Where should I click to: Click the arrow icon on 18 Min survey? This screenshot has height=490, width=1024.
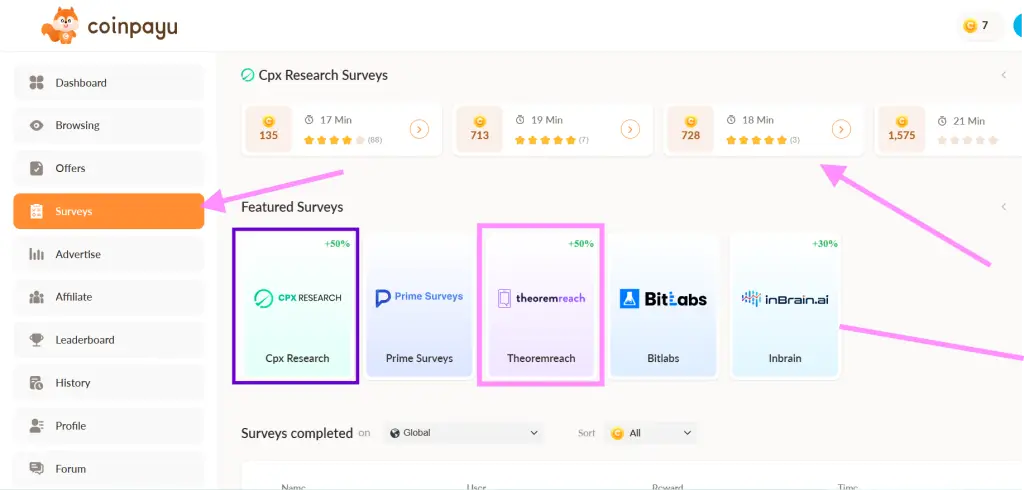[x=841, y=129]
